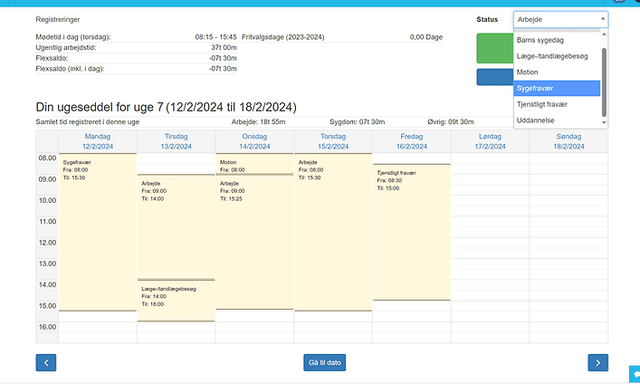Open Monday's Sygefravær 08:00-15:30 entry
Viewport: 640px width, 384px height.
tap(98, 232)
